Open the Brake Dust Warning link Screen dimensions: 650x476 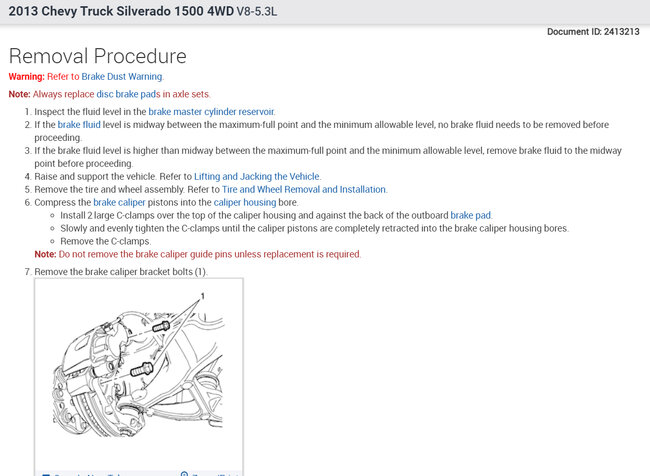[121, 77]
